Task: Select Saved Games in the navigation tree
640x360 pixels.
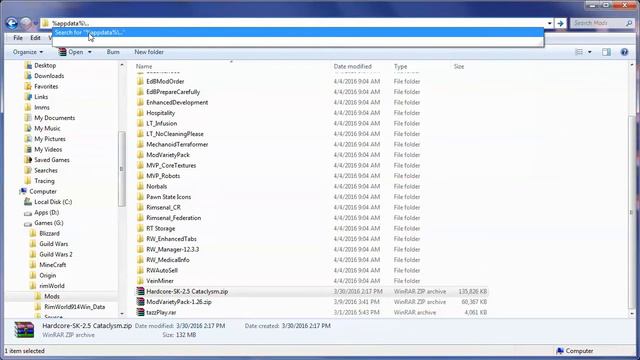Action: (52, 160)
